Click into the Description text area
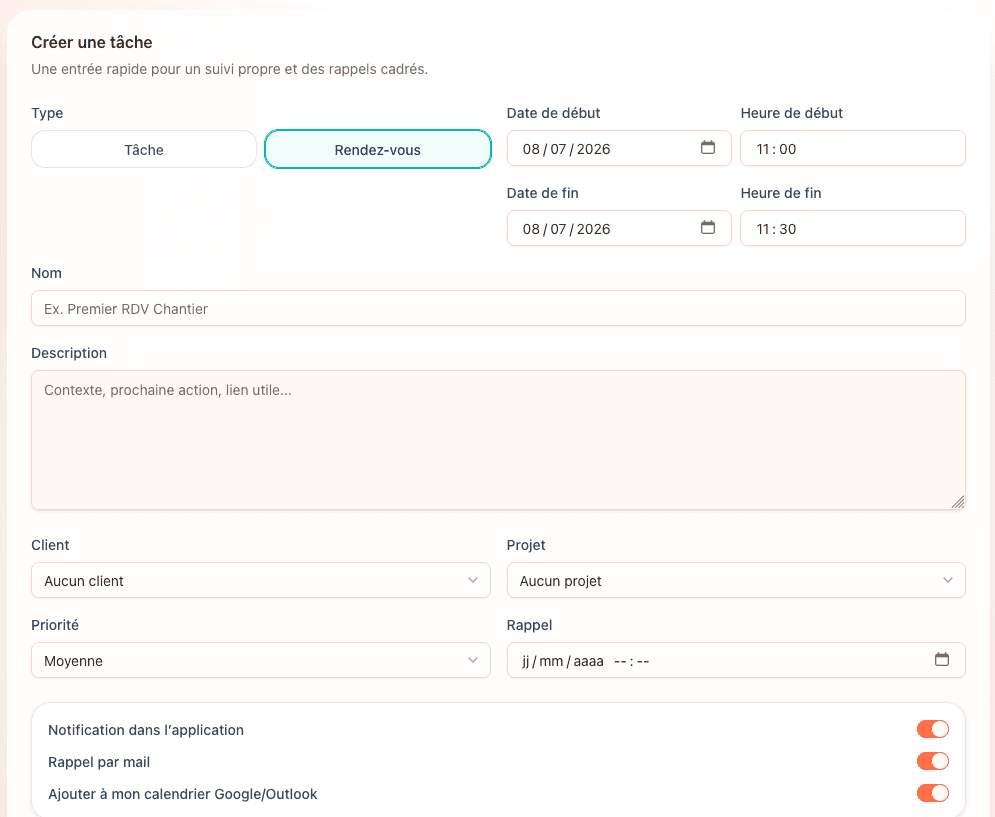This screenshot has width=995, height=817. (498, 440)
